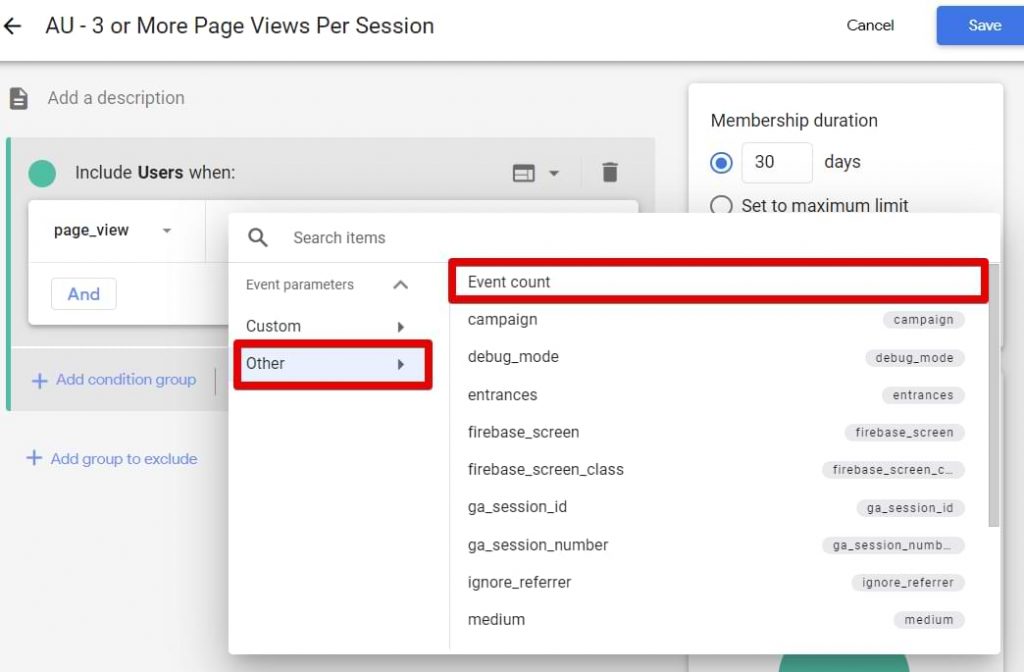The height and width of the screenshot is (672, 1024).
Task: Click the And condition button
Action: pyautogui.click(x=83, y=293)
